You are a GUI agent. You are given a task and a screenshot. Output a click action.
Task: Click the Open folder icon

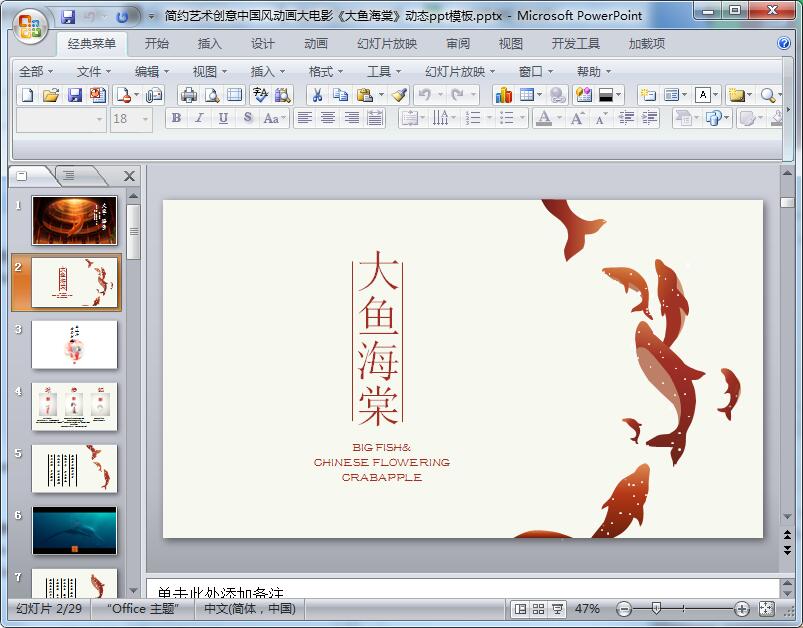51,95
